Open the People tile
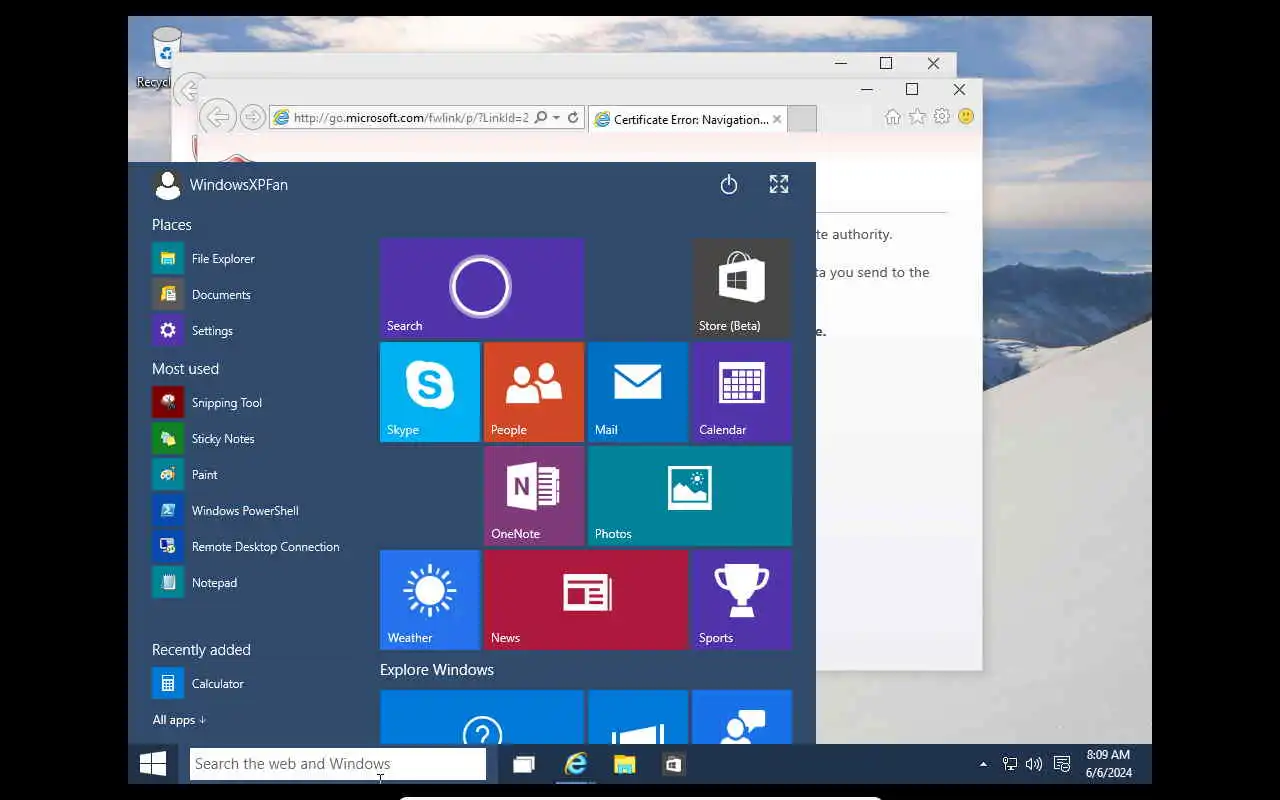Viewport: 1280px width, 800px height. click(x=534, y=392)
